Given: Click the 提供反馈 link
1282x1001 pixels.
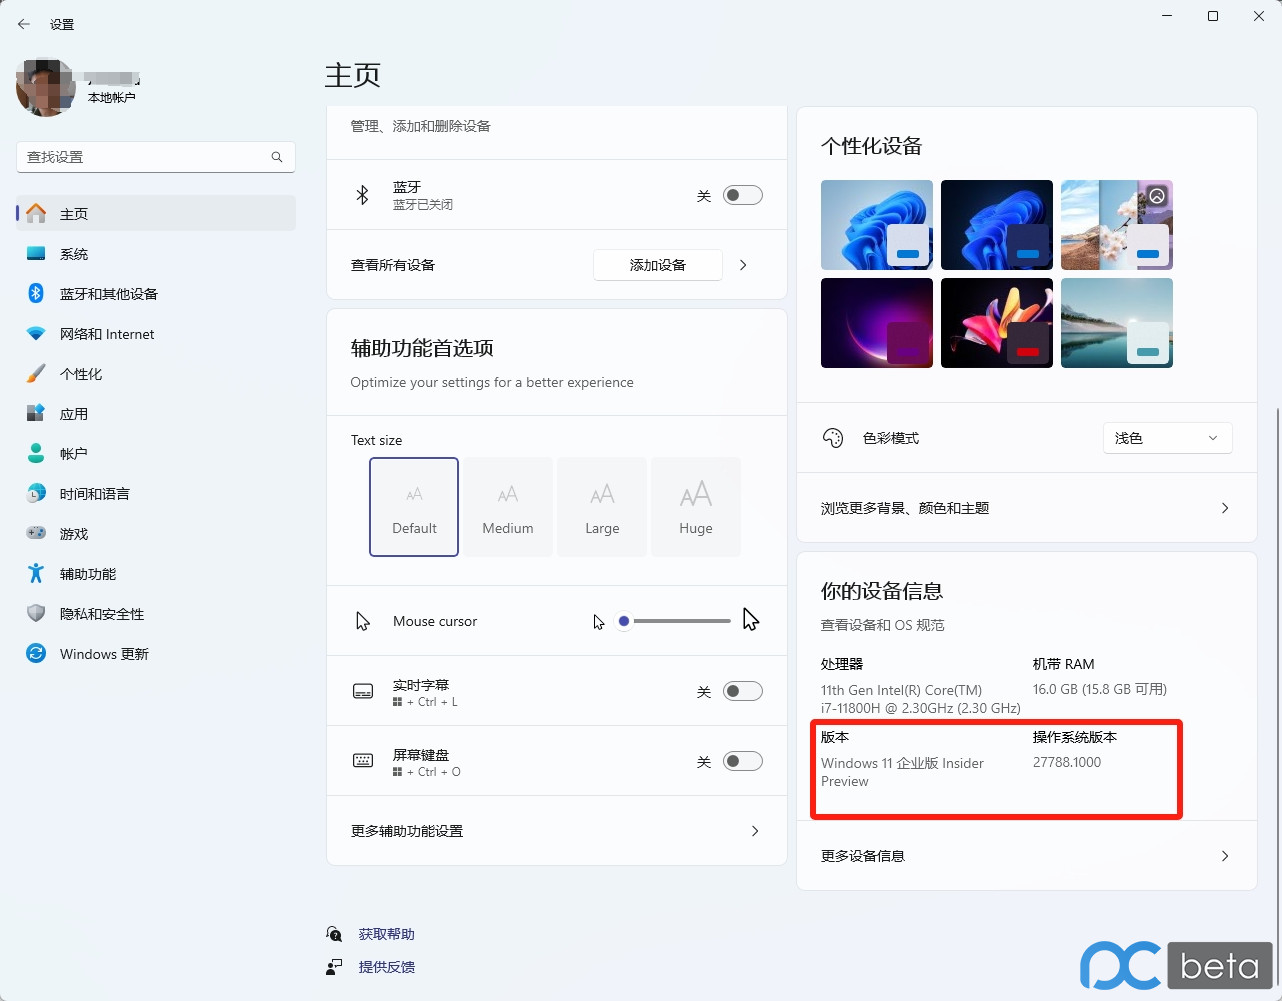Looking at the screenshot, I should pyautogui.click(x=386, y=967).
